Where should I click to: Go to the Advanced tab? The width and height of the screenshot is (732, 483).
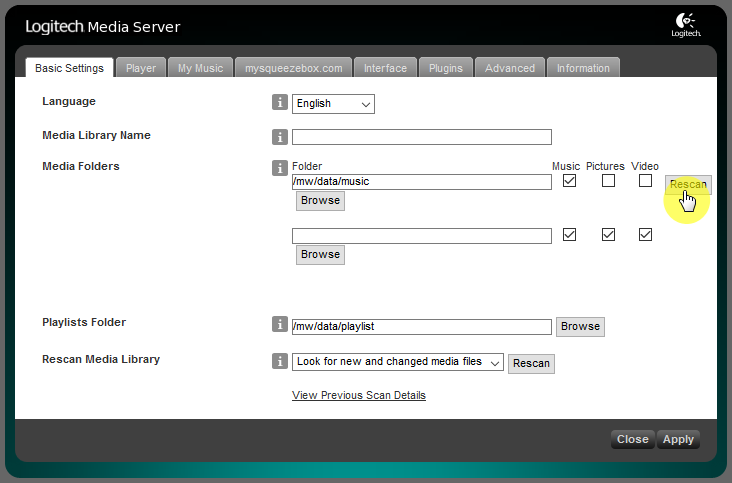point(510,68)
